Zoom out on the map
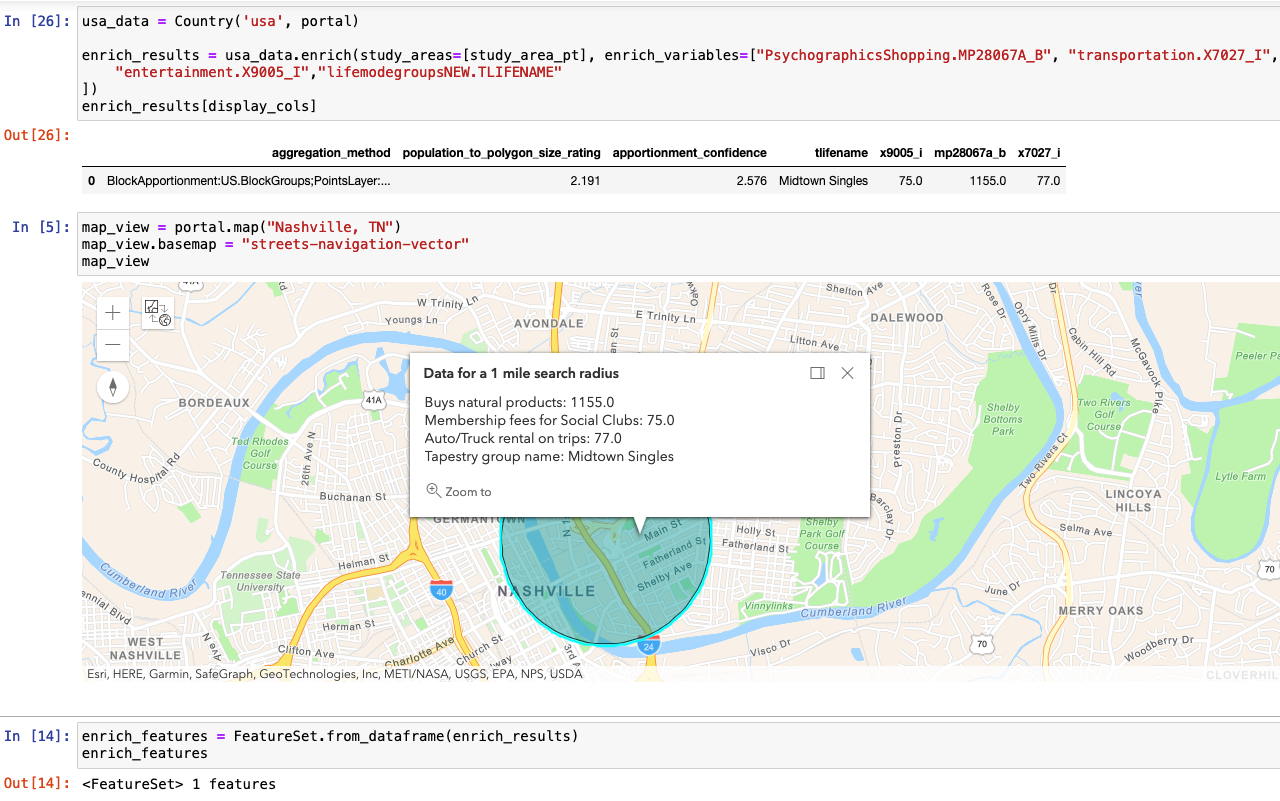 coord(113,345)
